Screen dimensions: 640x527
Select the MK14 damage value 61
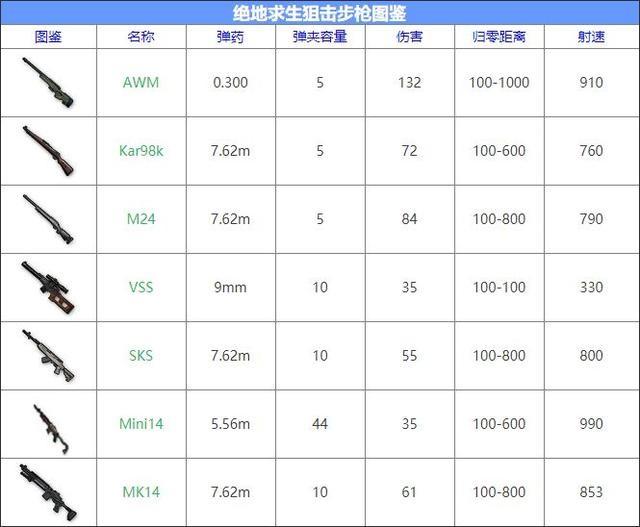point(409,491)
